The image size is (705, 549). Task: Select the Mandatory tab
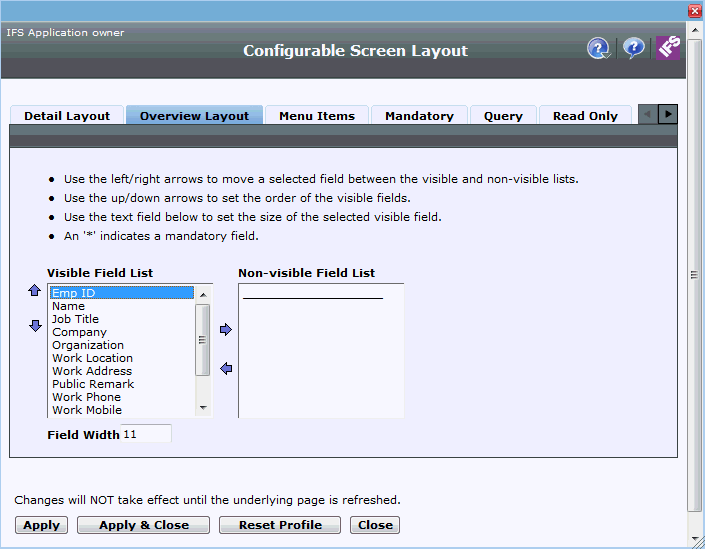click(x=419, y=116)
